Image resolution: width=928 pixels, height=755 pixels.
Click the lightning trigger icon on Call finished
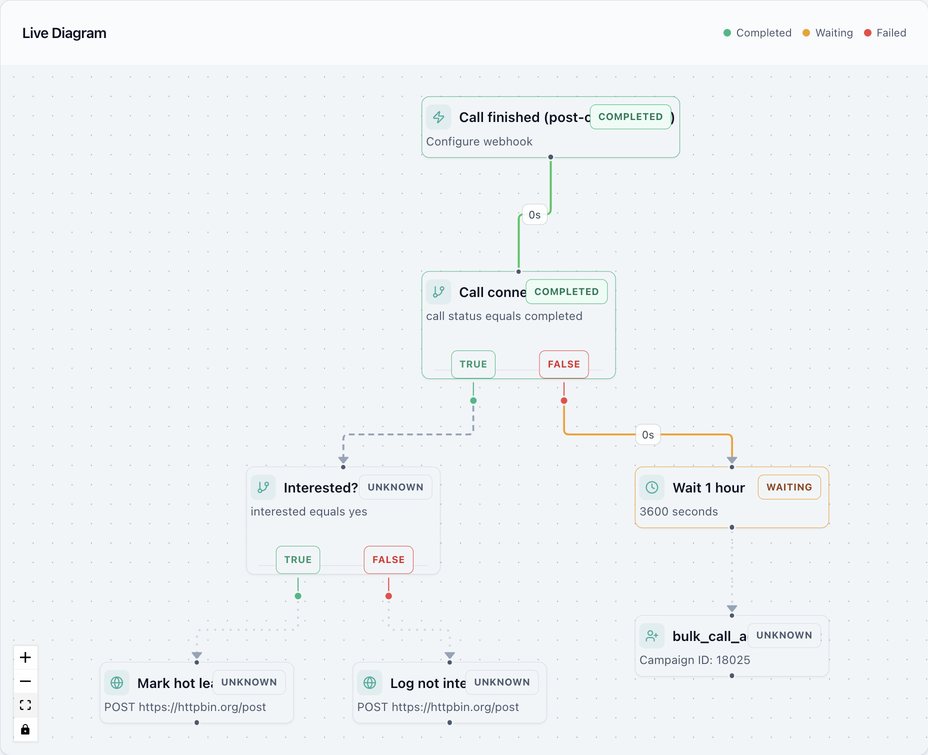[x=439, y=117]
